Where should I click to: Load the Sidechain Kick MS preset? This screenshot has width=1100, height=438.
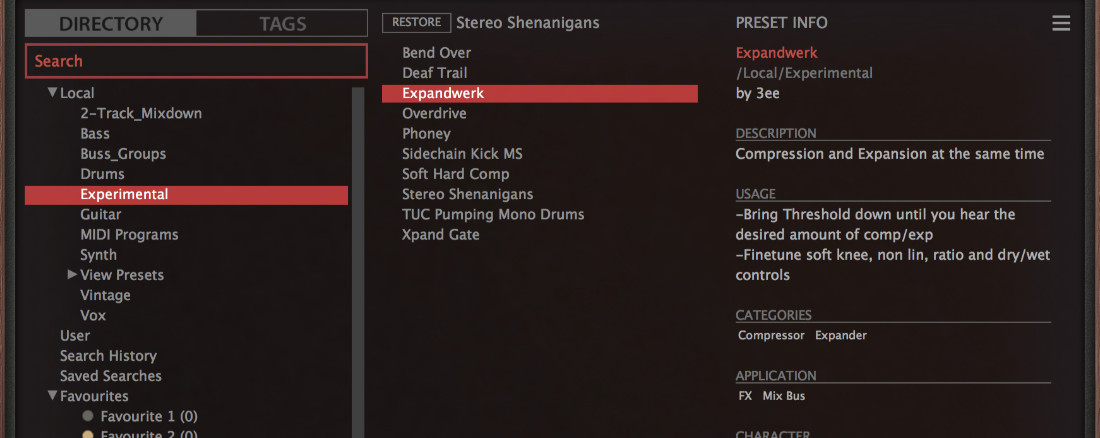(x=462, y=154)
